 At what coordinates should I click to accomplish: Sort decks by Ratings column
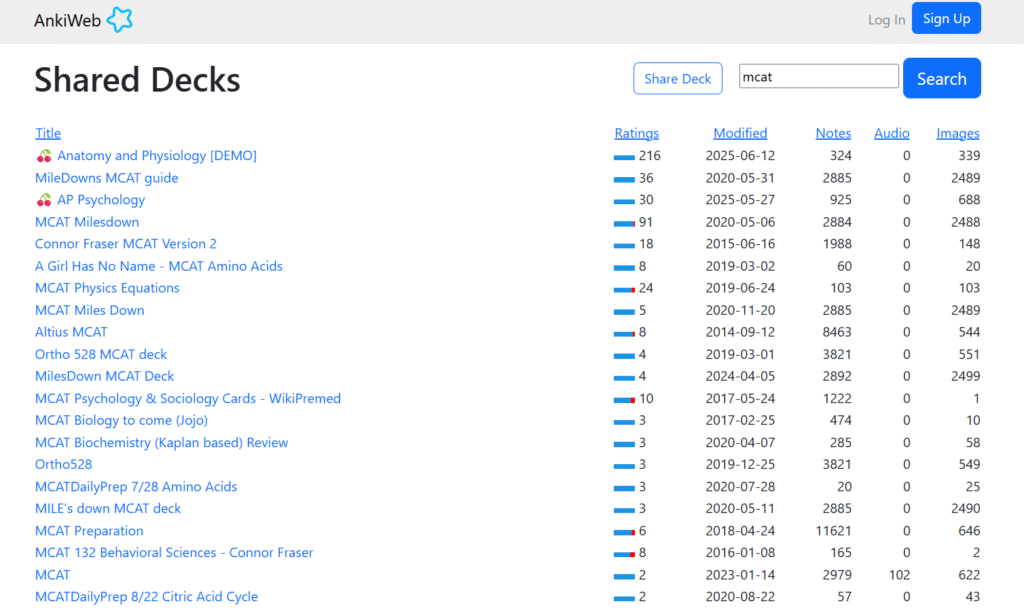(637, 133)
